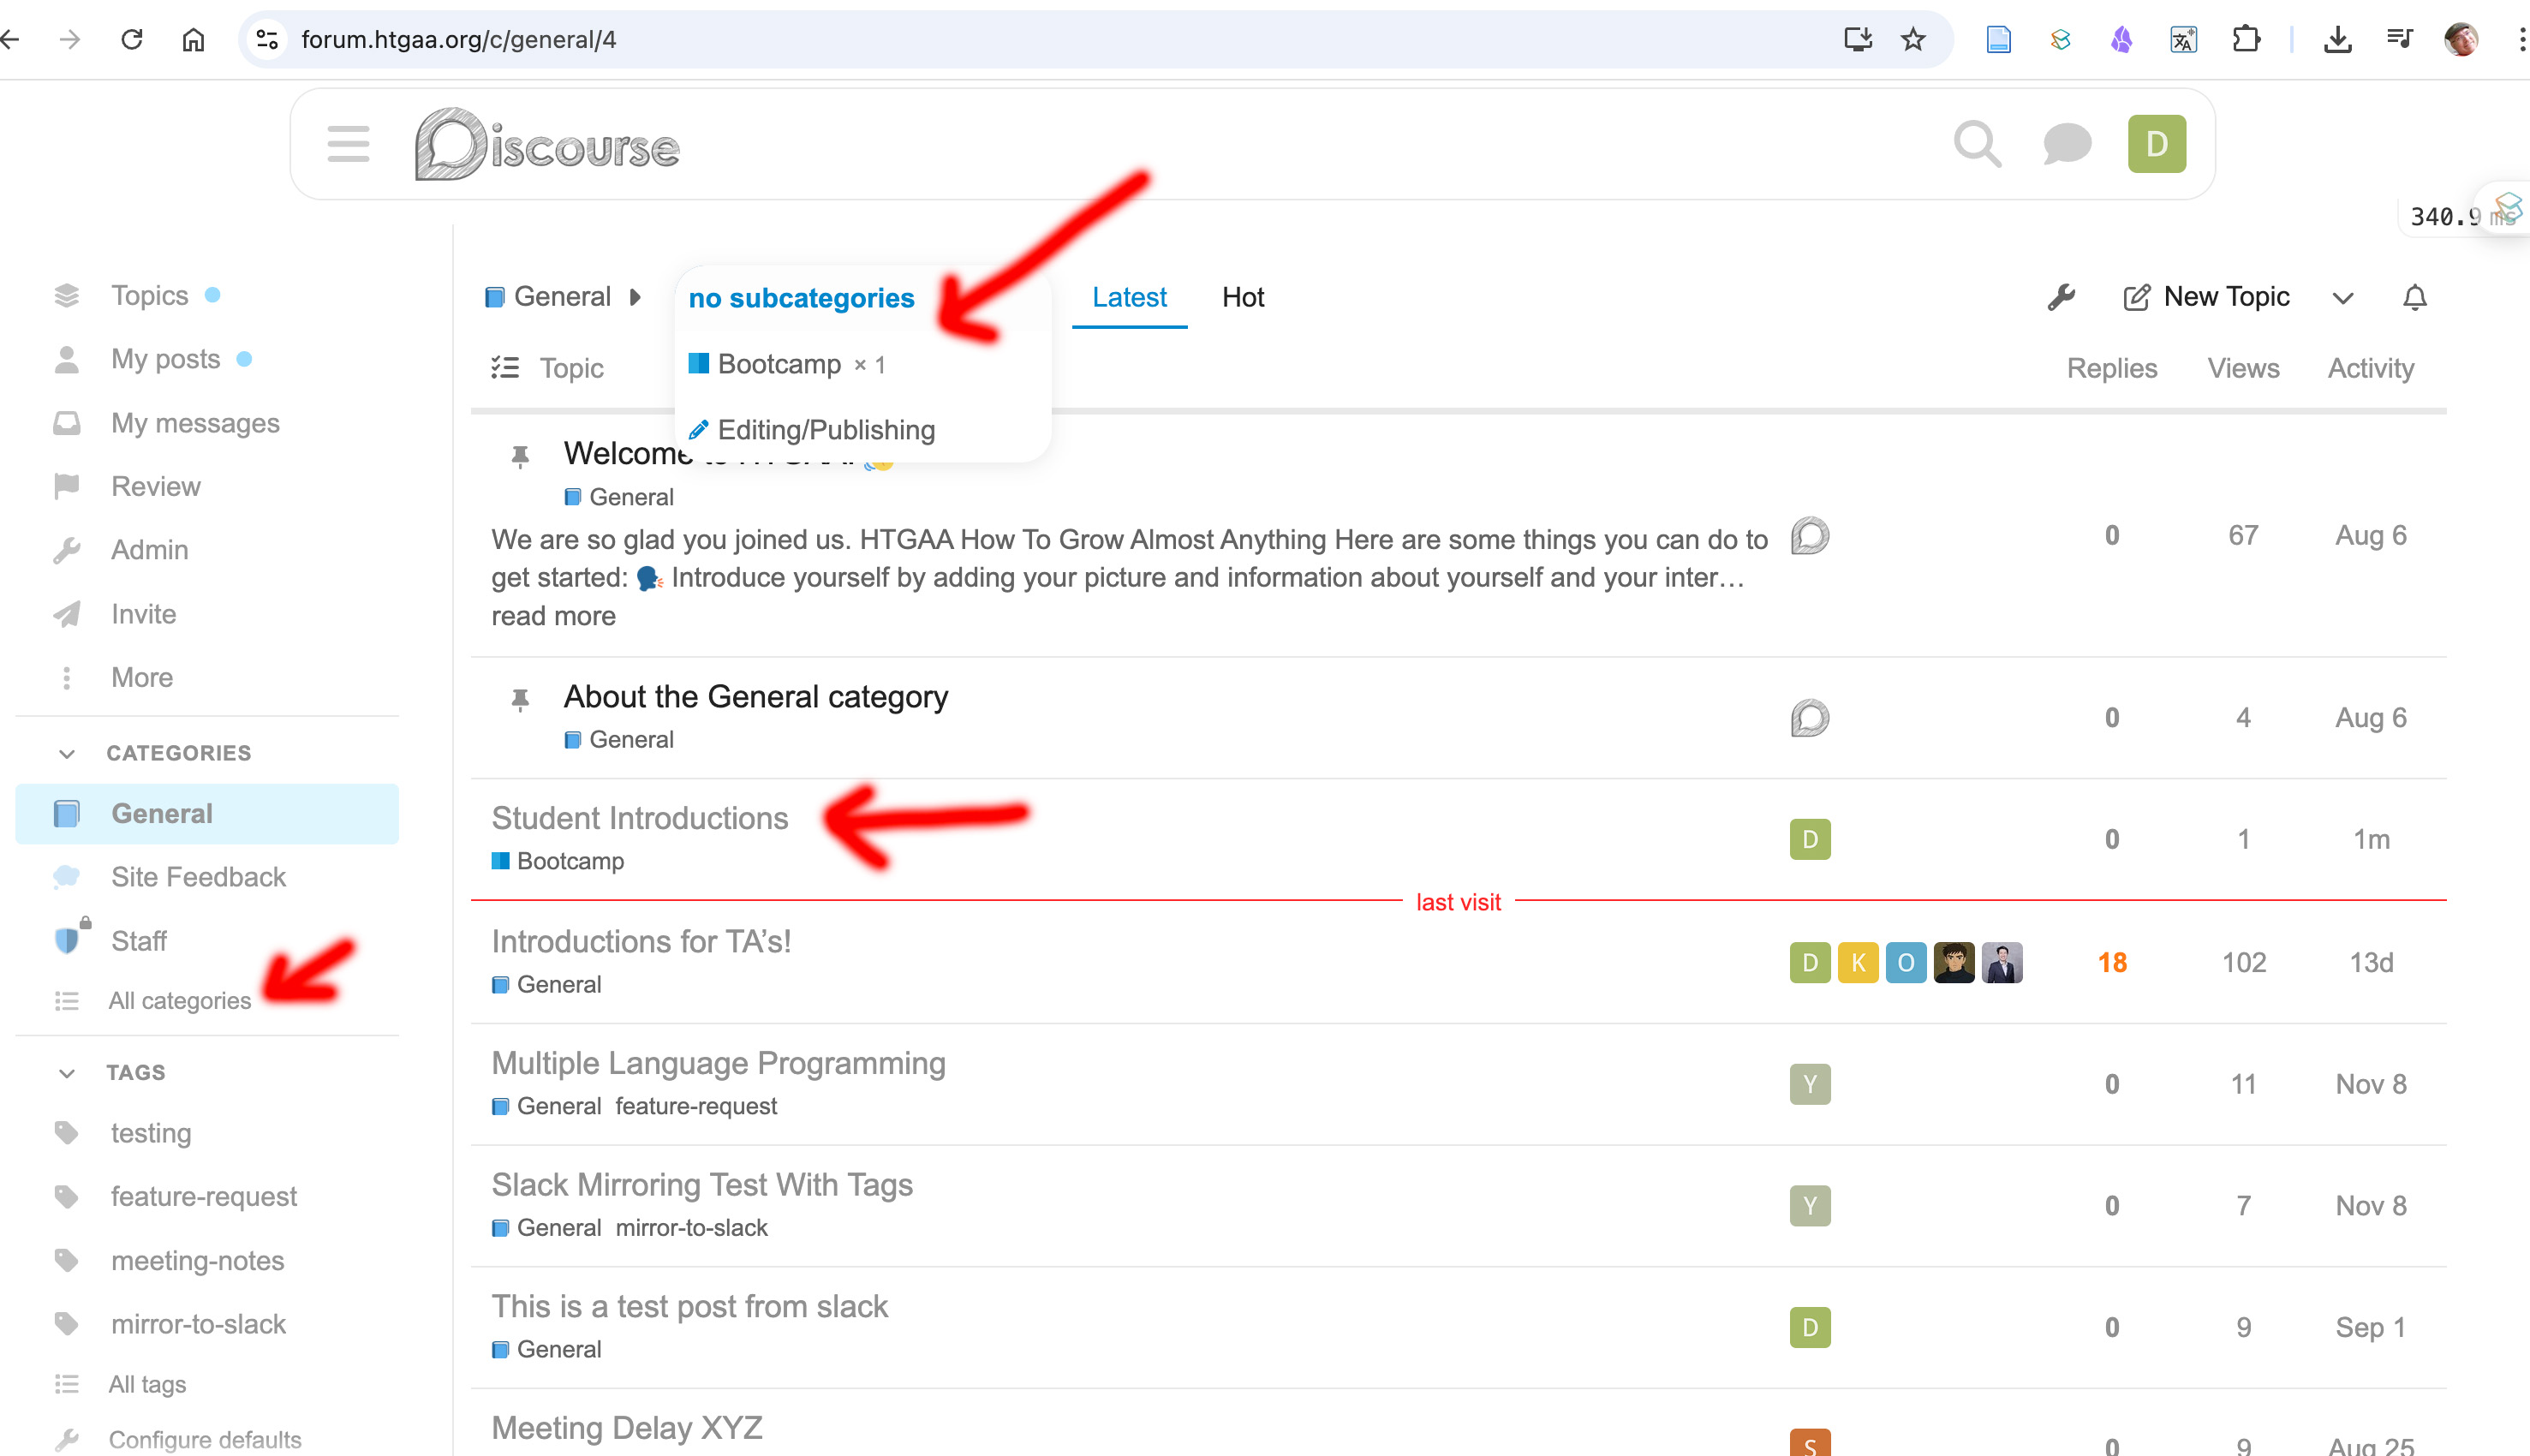Viewport: 2530px width, 1456px height.
Task: Collapse the TAGS sidebar section
Action: pyautogui.click(x=67, y=1073)
